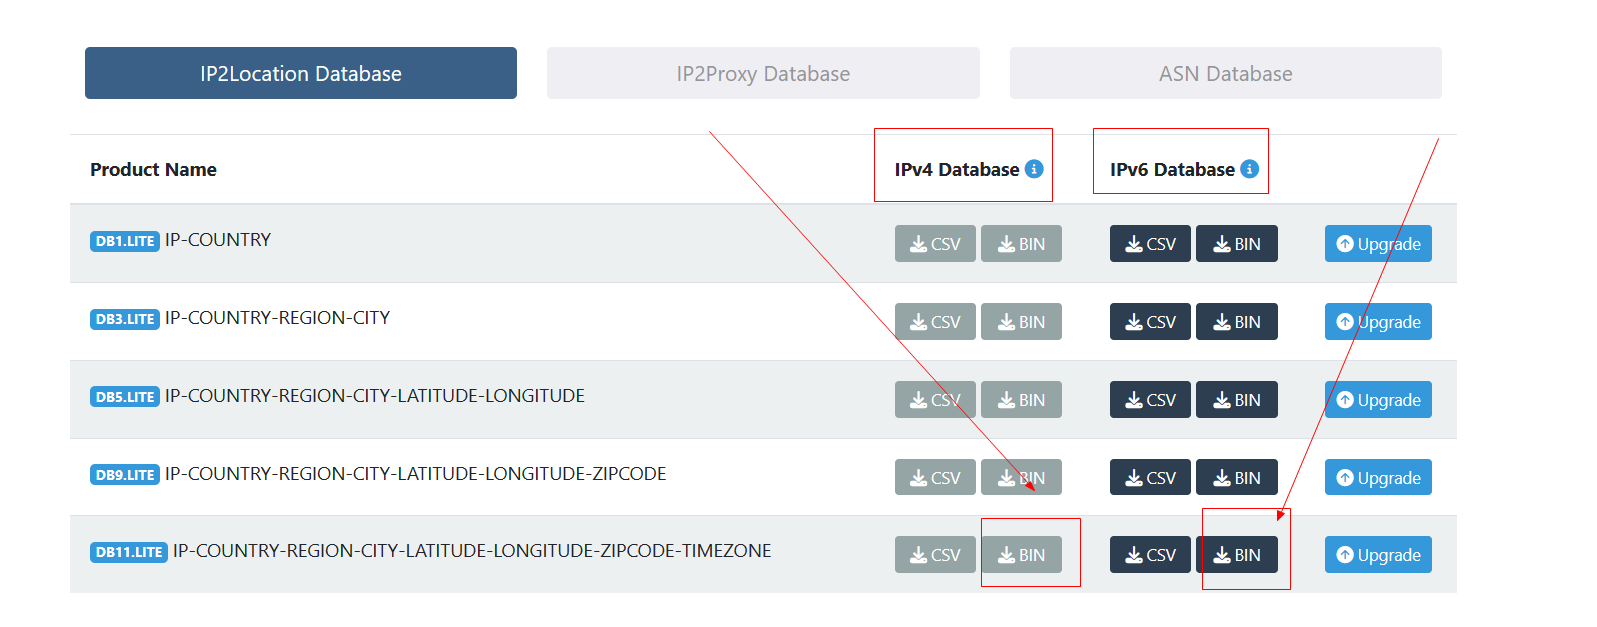The width and height of the screenshot is (1597, 627).
Task: Download DB3.LITE IPv4 BIN file
Action: point(1021,322)
